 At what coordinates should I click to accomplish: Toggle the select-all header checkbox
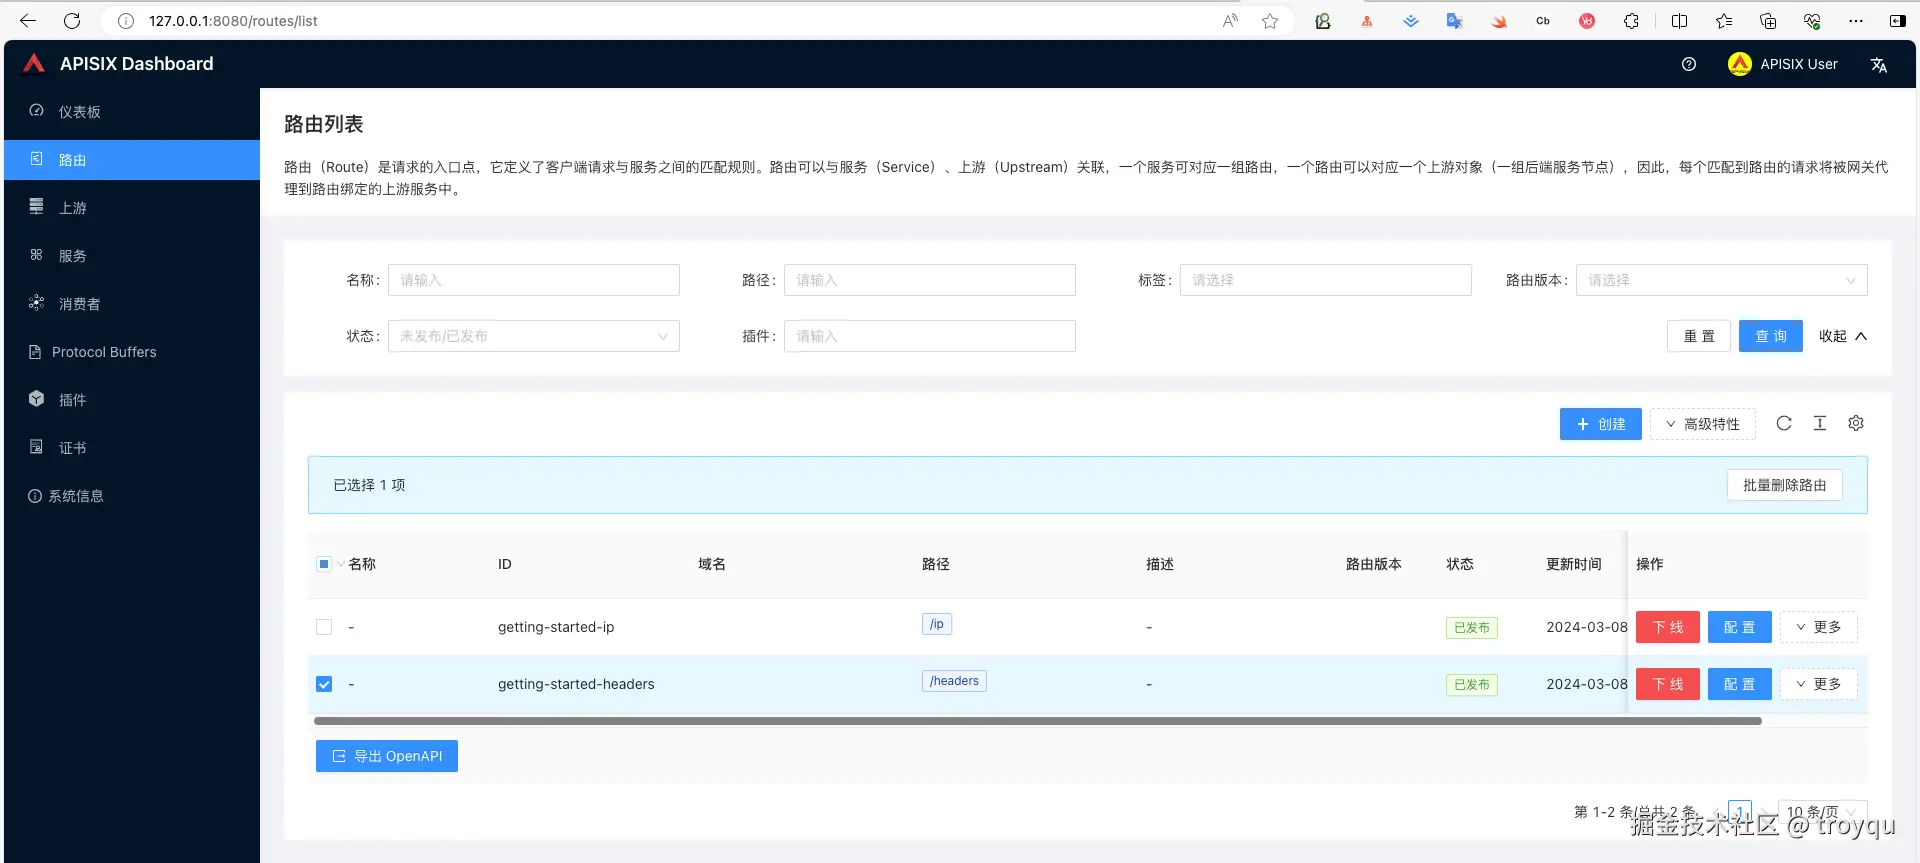(324, 564)
